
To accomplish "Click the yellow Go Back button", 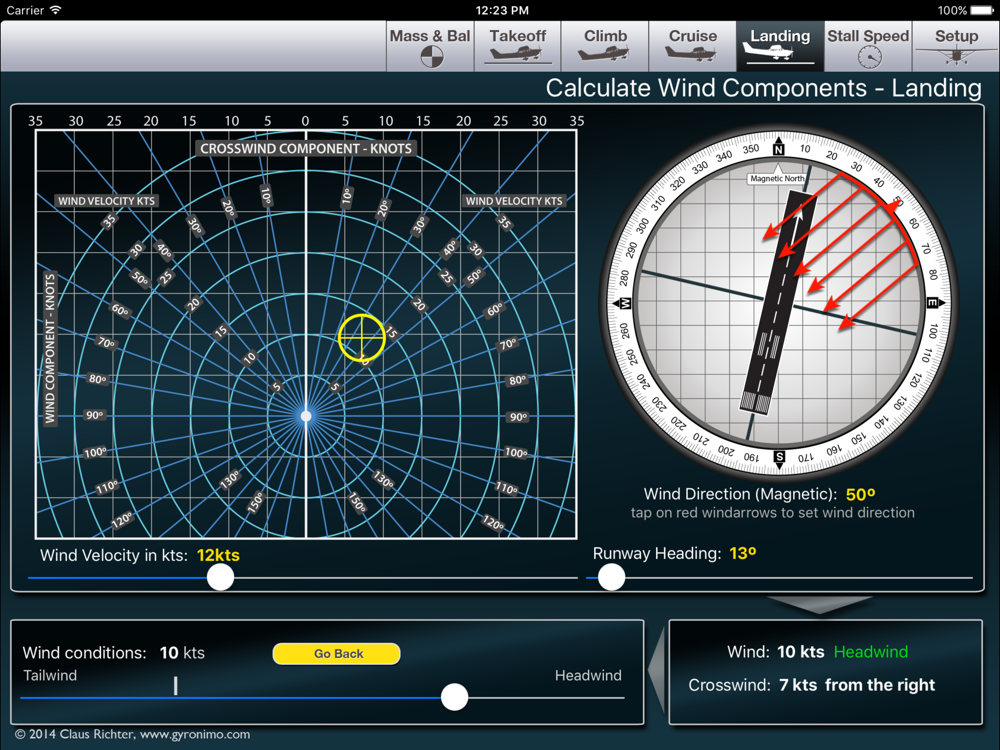I will pyautogui.click(x=337, y=654).
